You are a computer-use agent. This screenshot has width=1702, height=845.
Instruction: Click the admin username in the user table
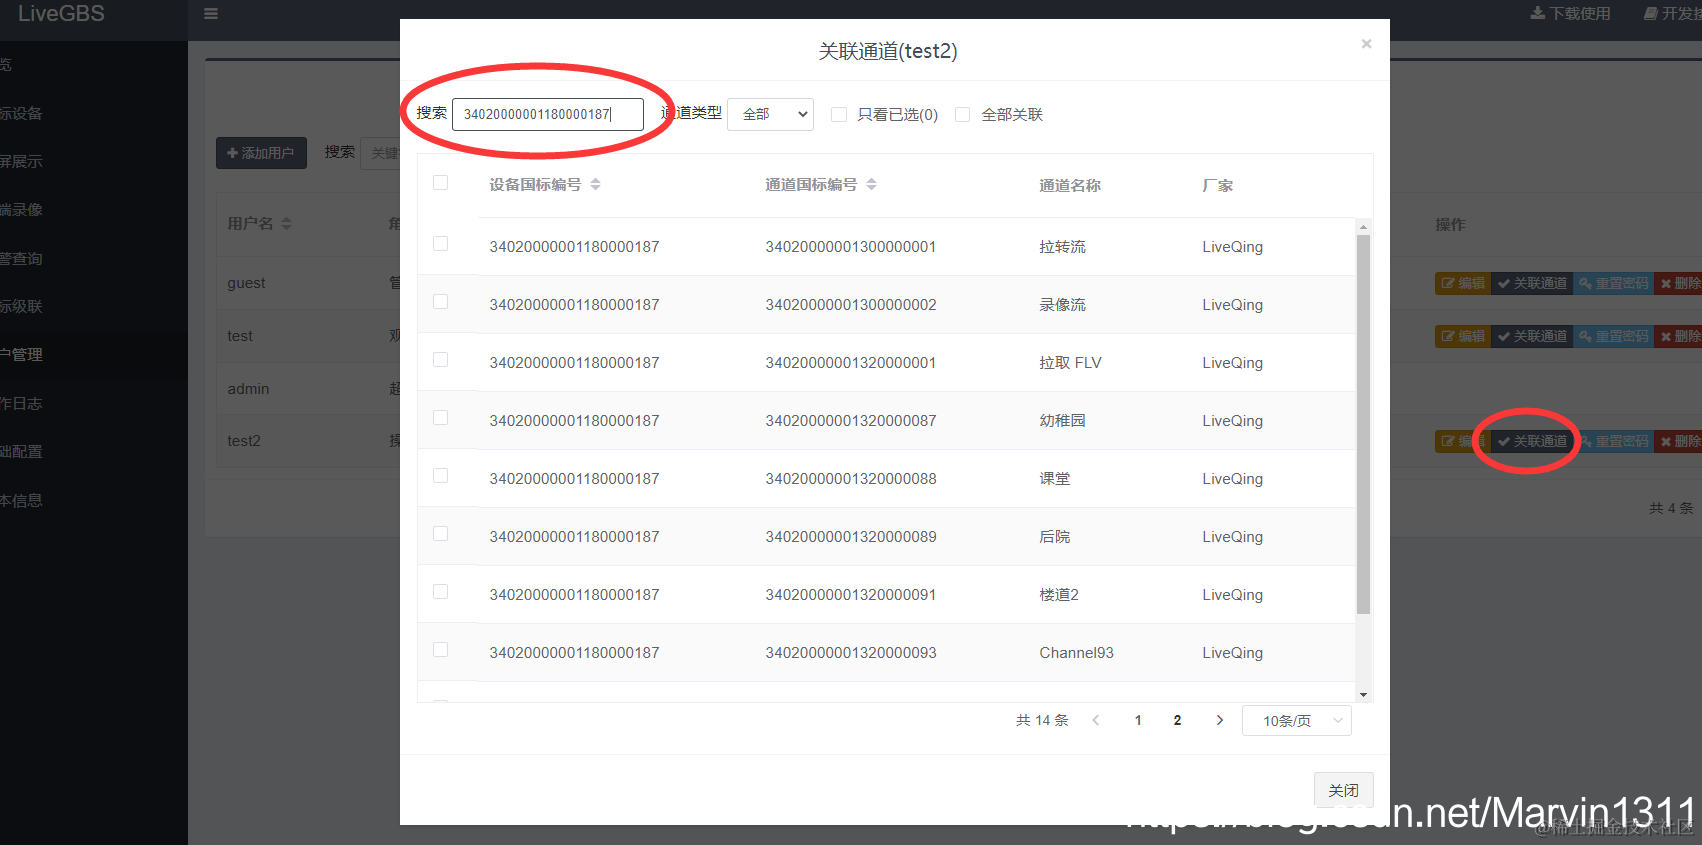(x=248, y=389)
